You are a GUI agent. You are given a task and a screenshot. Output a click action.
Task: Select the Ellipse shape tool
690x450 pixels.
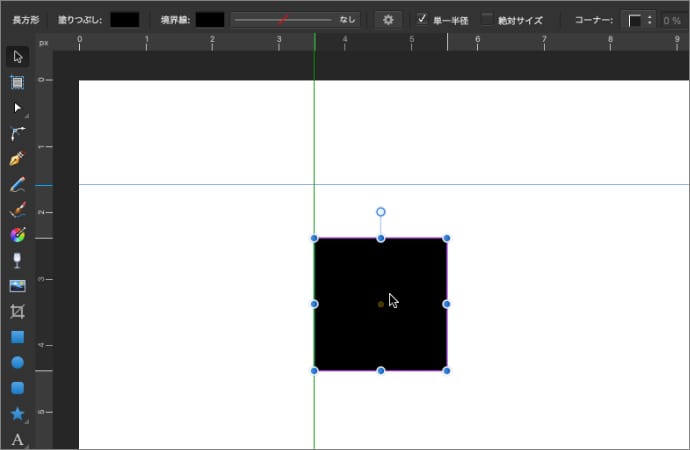17,363
